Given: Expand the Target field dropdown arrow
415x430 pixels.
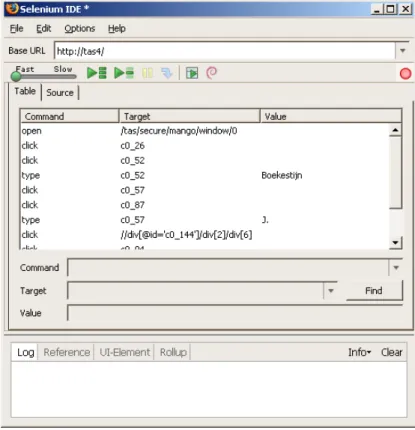Looking at the screenshot, I should [x=331, y=291].
